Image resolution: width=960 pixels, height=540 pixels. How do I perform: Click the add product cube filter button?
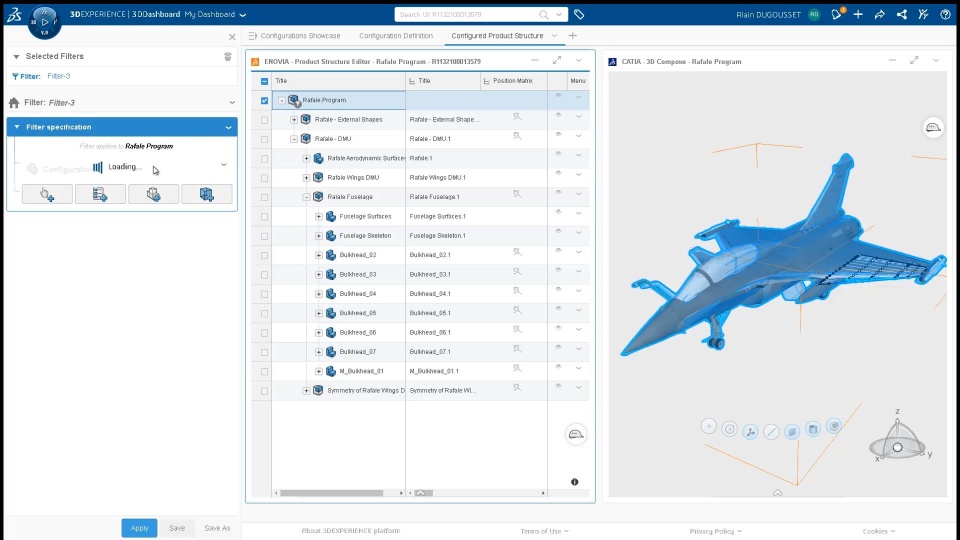207,194
